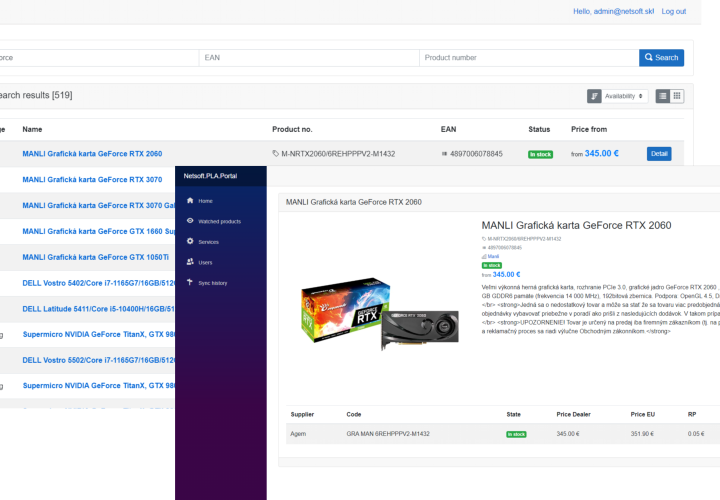
Task: Click the Search button
Action: click(661, 57)
